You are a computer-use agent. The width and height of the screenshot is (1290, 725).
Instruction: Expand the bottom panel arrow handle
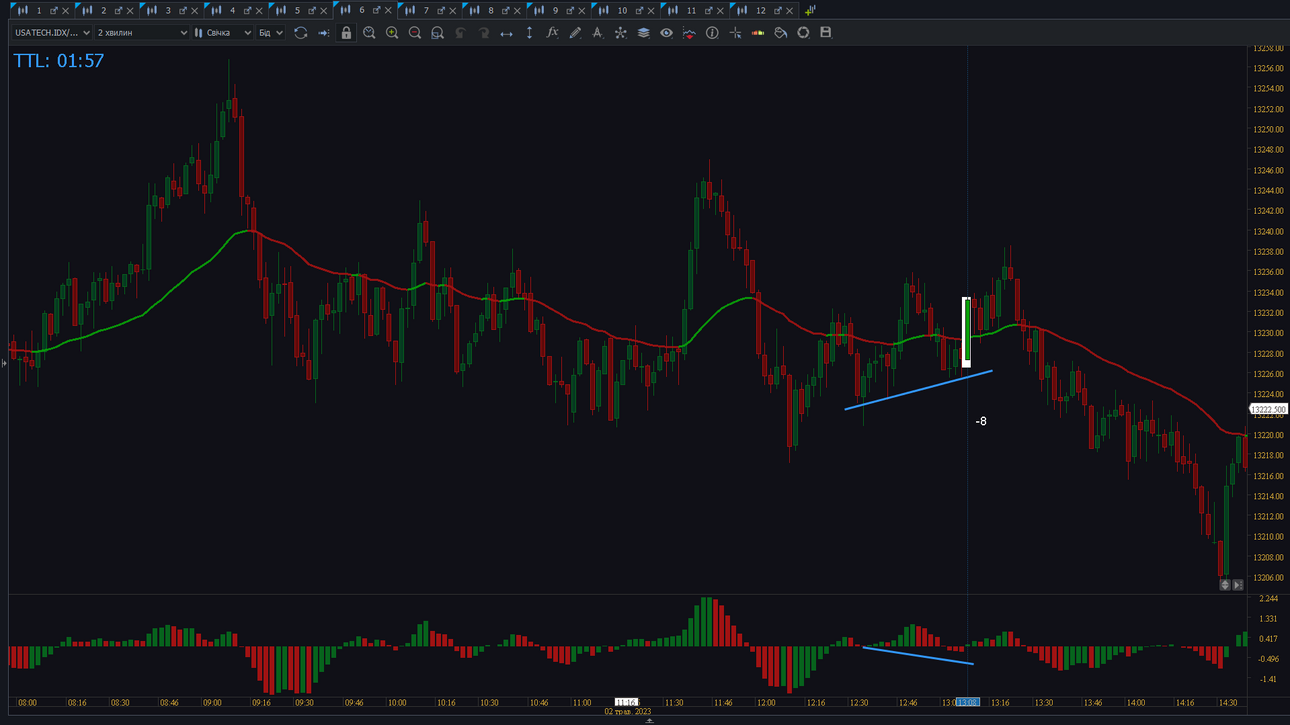pyautogui.click(x=649, y=720)
